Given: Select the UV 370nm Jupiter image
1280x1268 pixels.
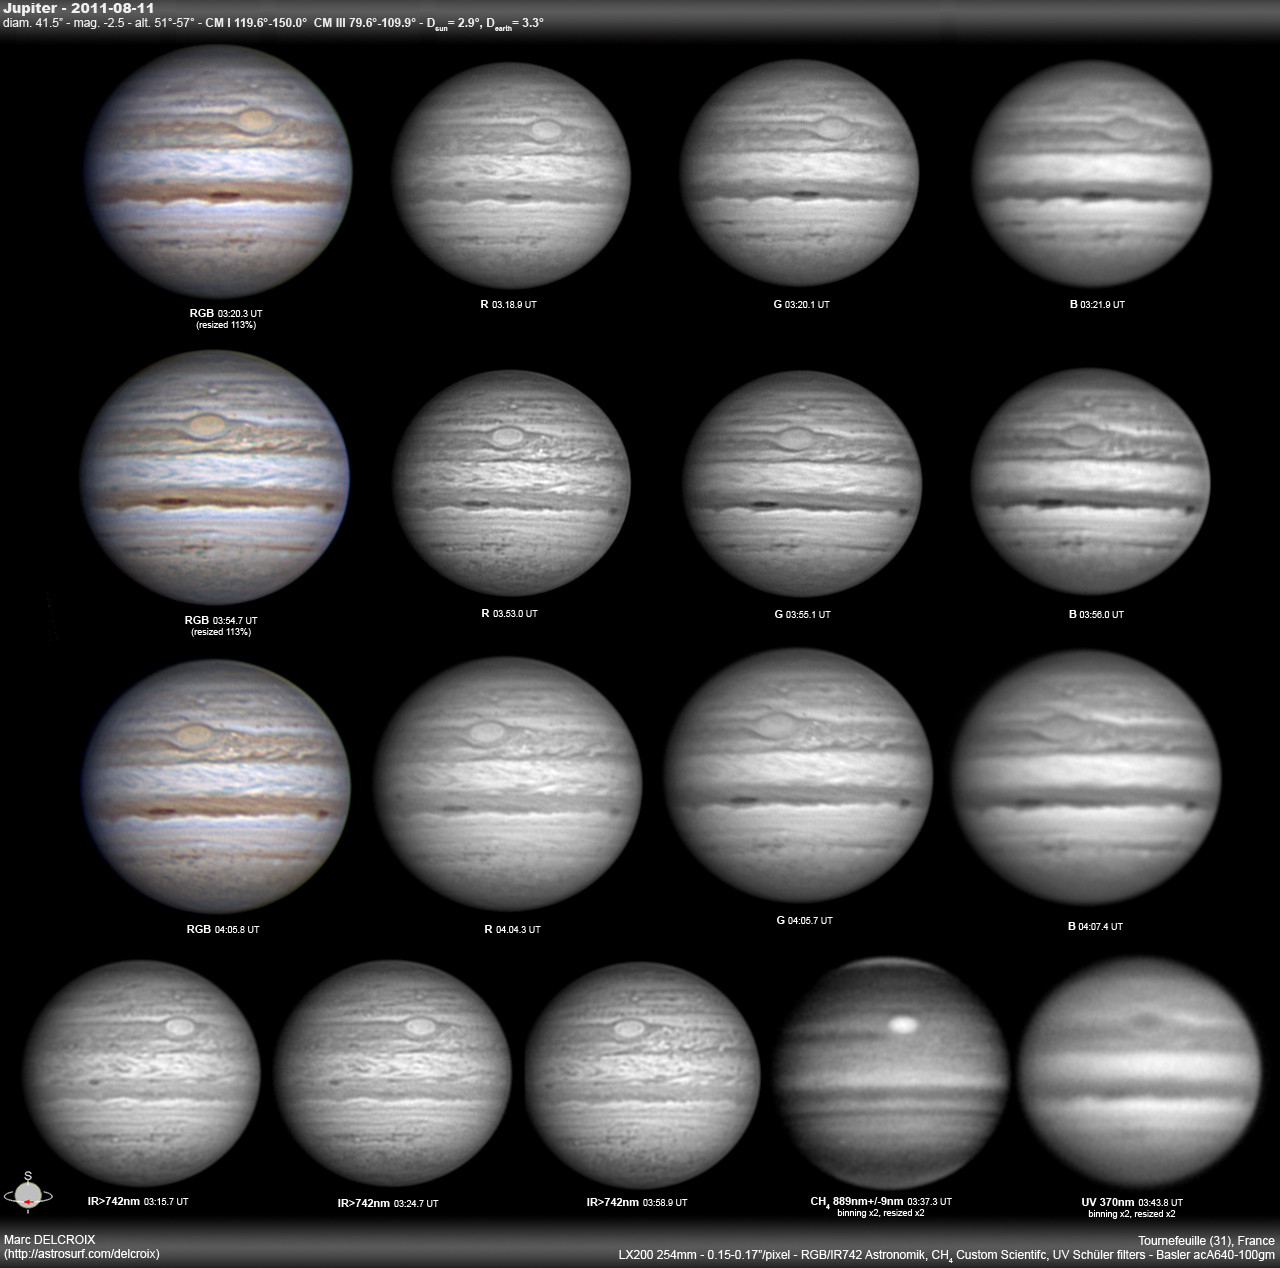Looking at the screenshot, I should [x=1141, y=1071].
